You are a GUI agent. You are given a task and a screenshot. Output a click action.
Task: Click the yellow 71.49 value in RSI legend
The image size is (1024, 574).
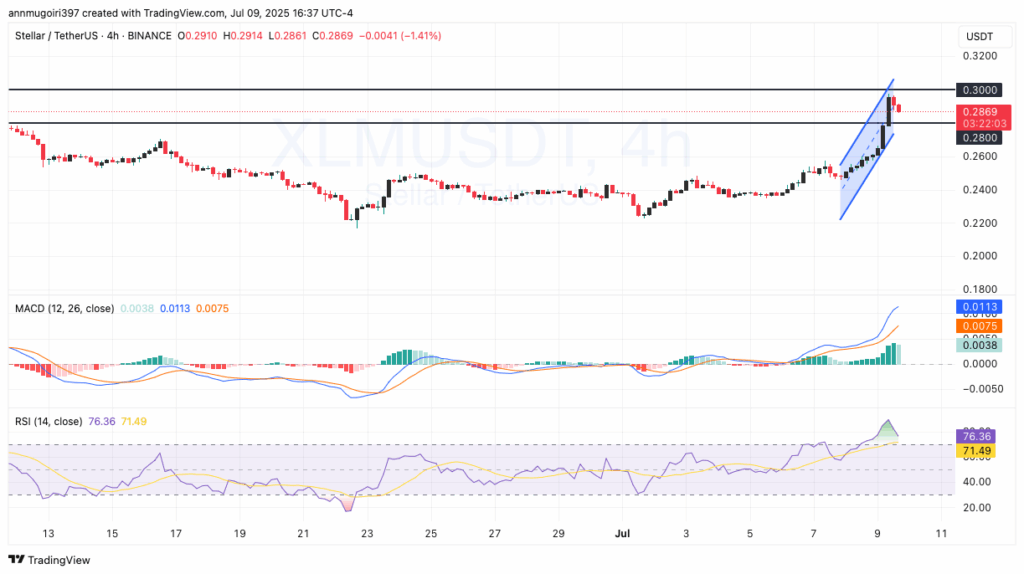pyautogui.click(x=133, y=421)
